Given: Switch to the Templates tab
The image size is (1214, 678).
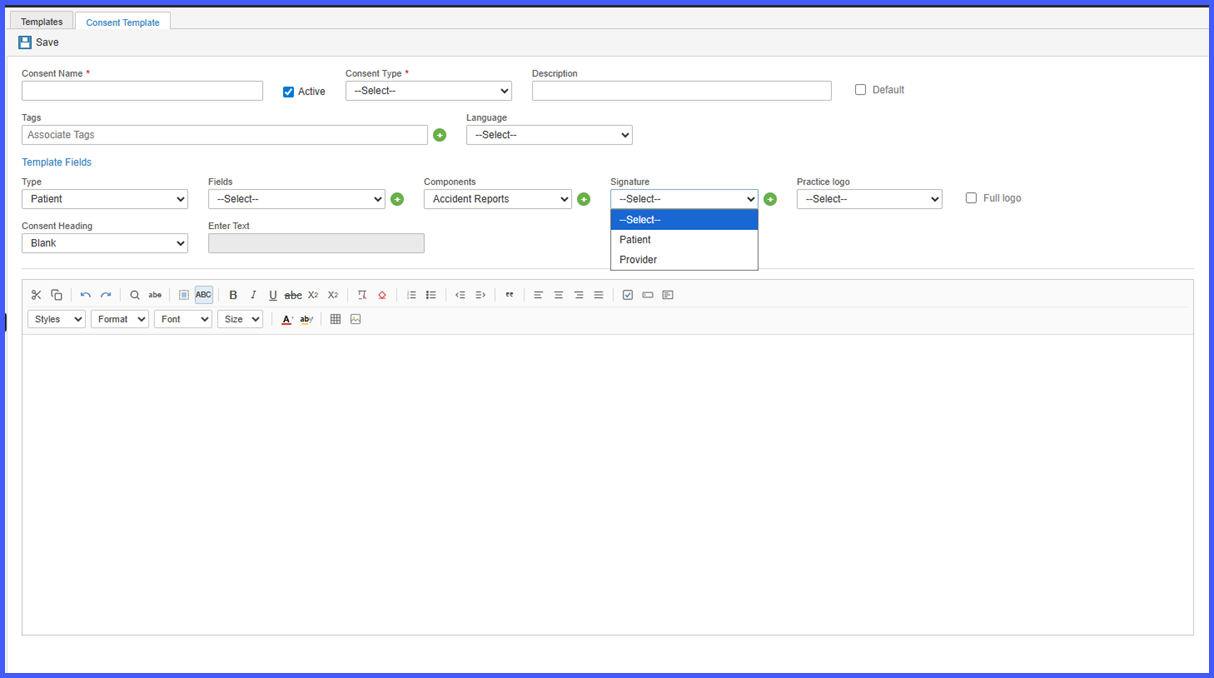Looking at the screenshot, I should (x=41, y=21).
